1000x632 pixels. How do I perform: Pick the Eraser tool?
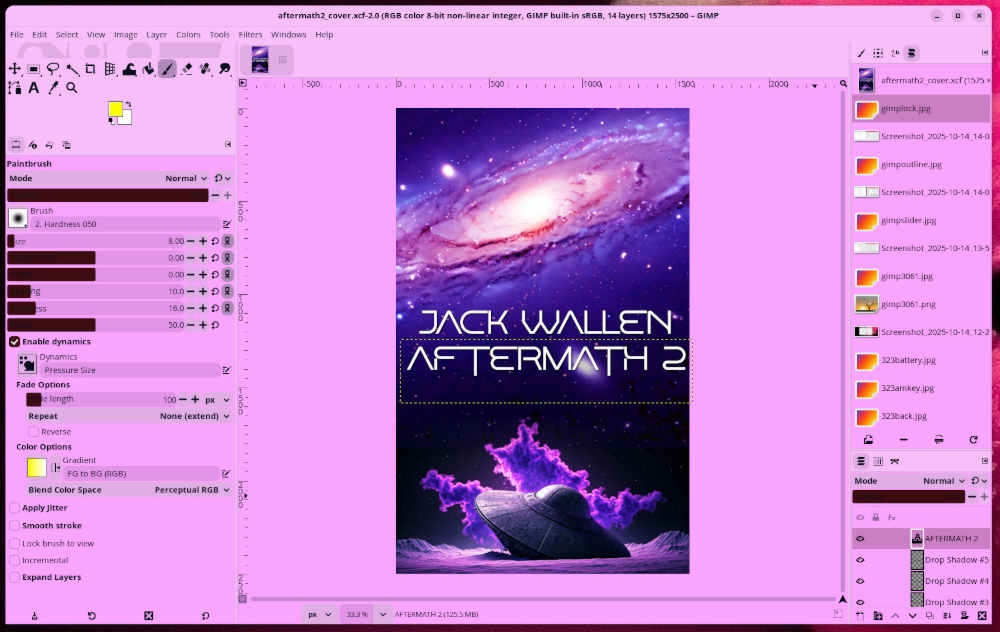click(x=186, y=69)
